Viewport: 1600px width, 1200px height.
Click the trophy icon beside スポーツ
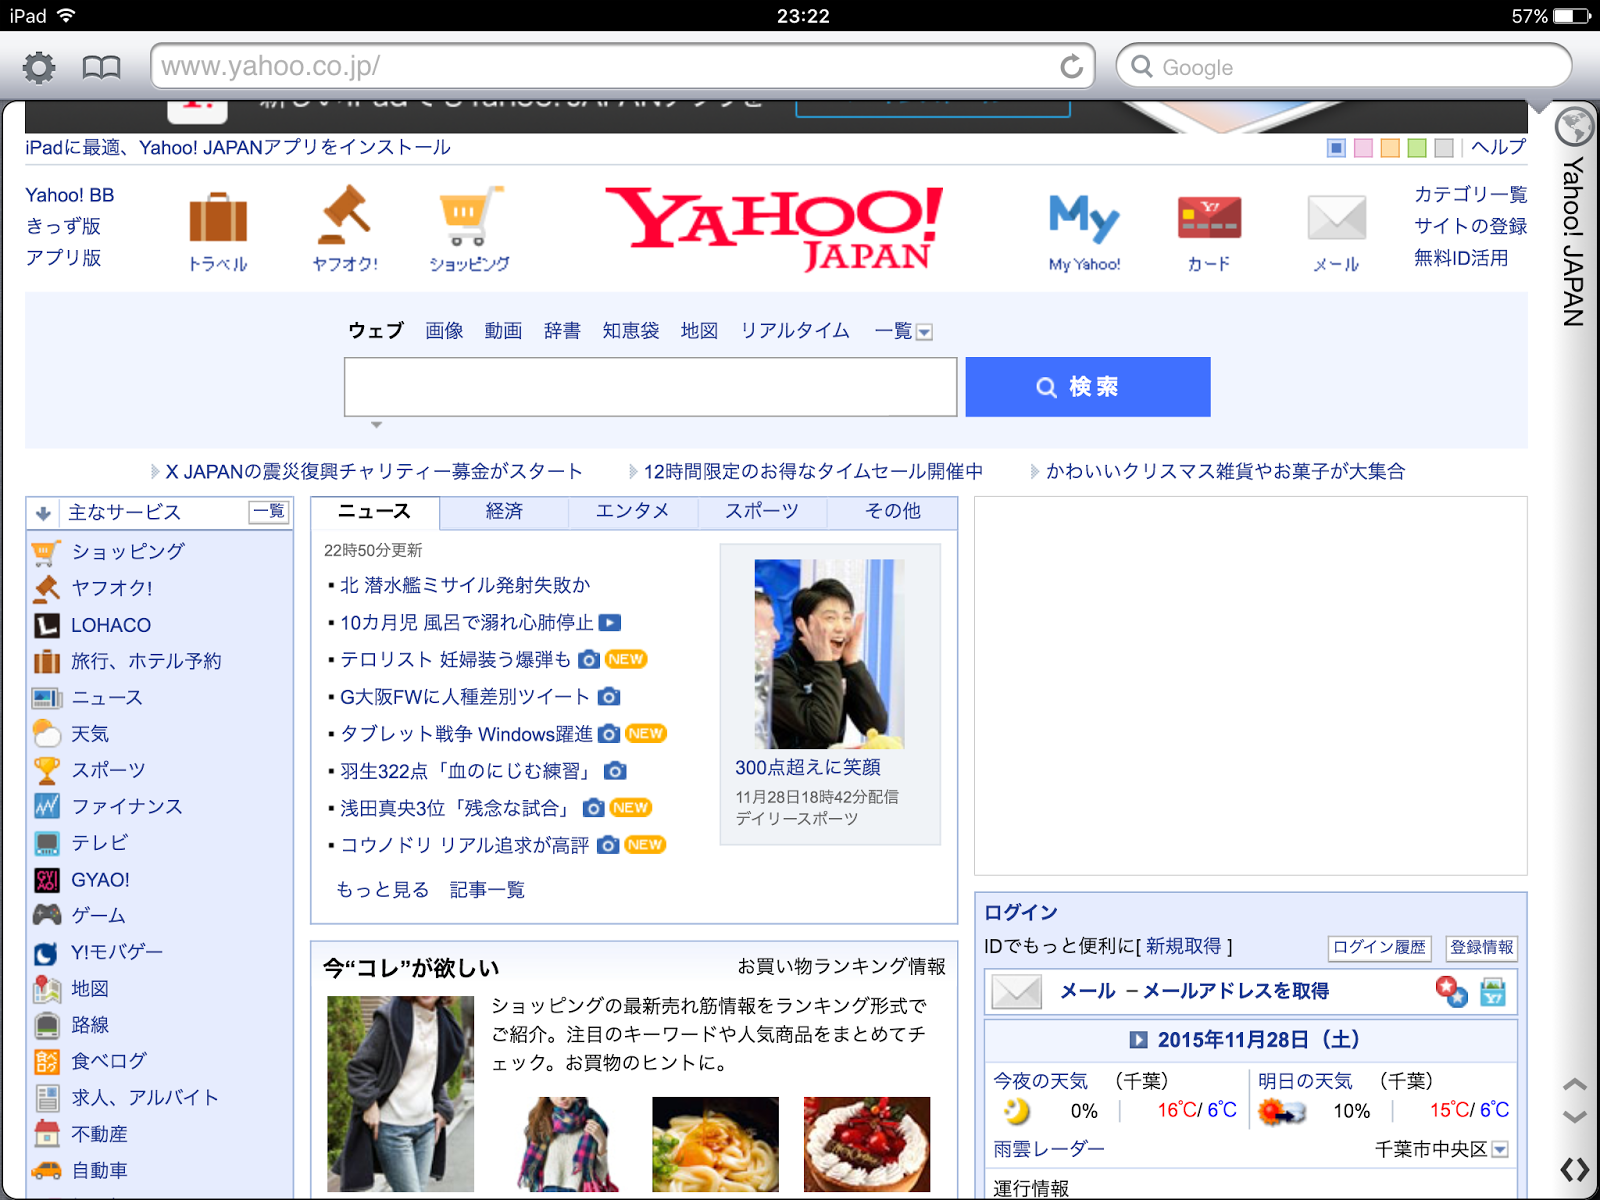pyautogui.click(x=47, y=770)
